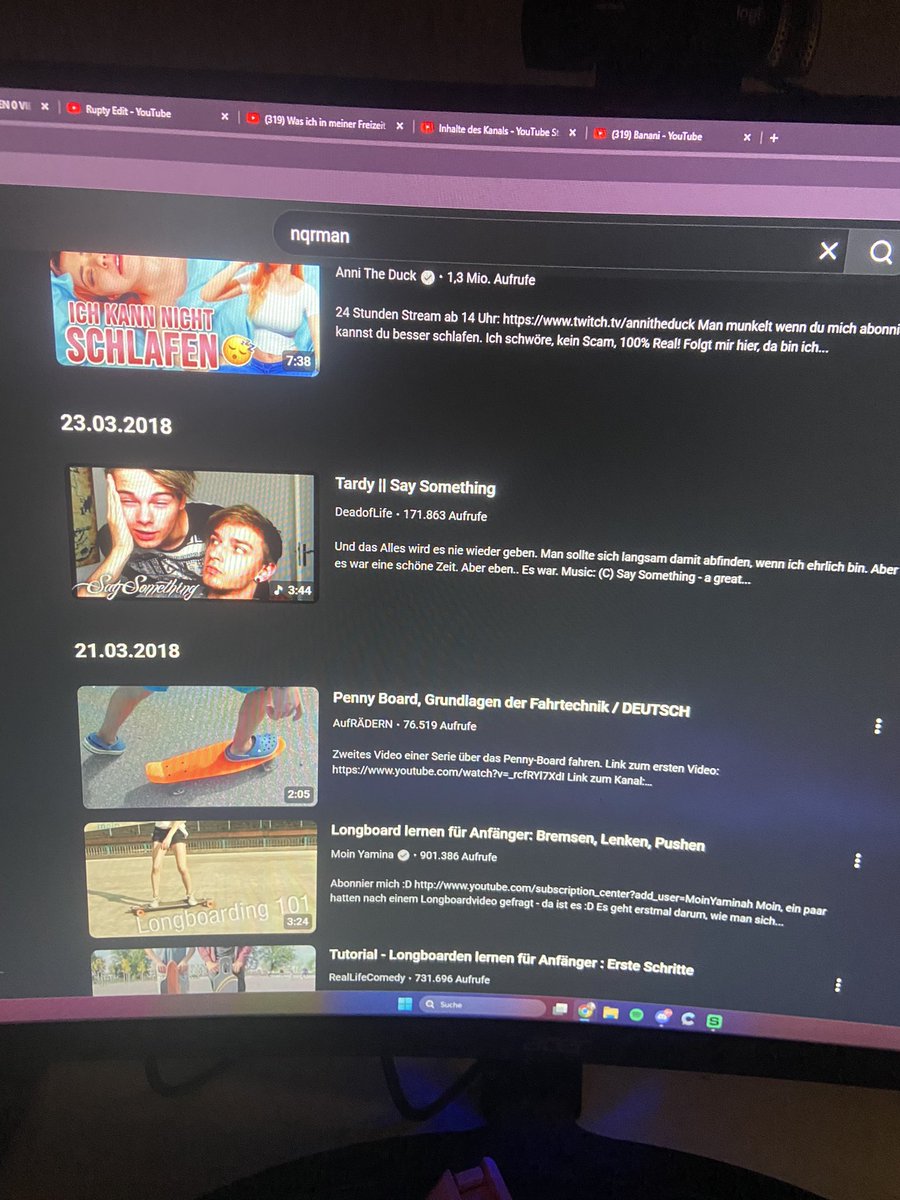Viewport: 900px width, 1200px height.
Task: Click the Chrome icon in the taskbar
Action: tap(586, 1010)
